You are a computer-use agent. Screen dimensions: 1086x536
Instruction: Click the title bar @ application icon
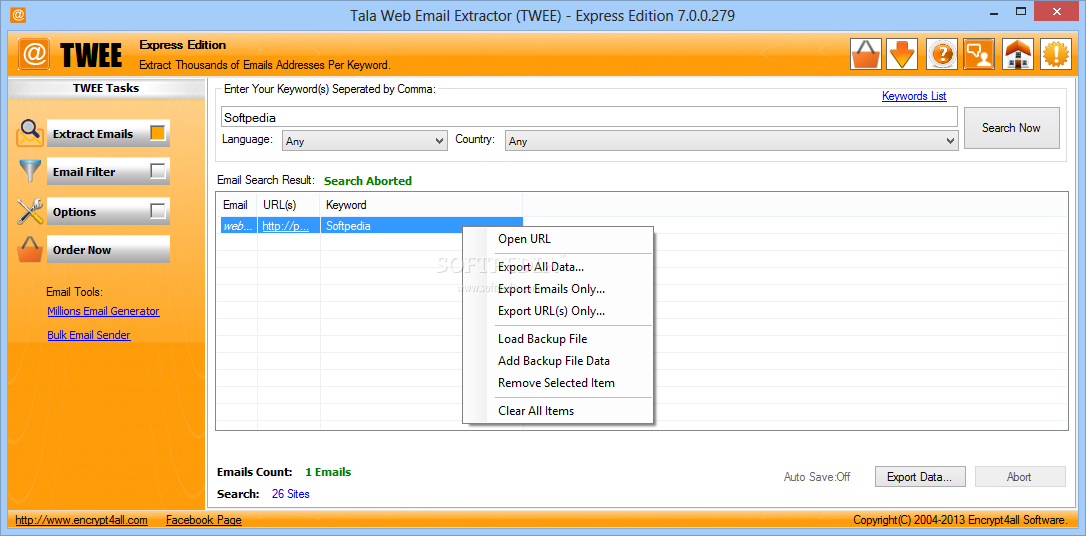point(19,14)
